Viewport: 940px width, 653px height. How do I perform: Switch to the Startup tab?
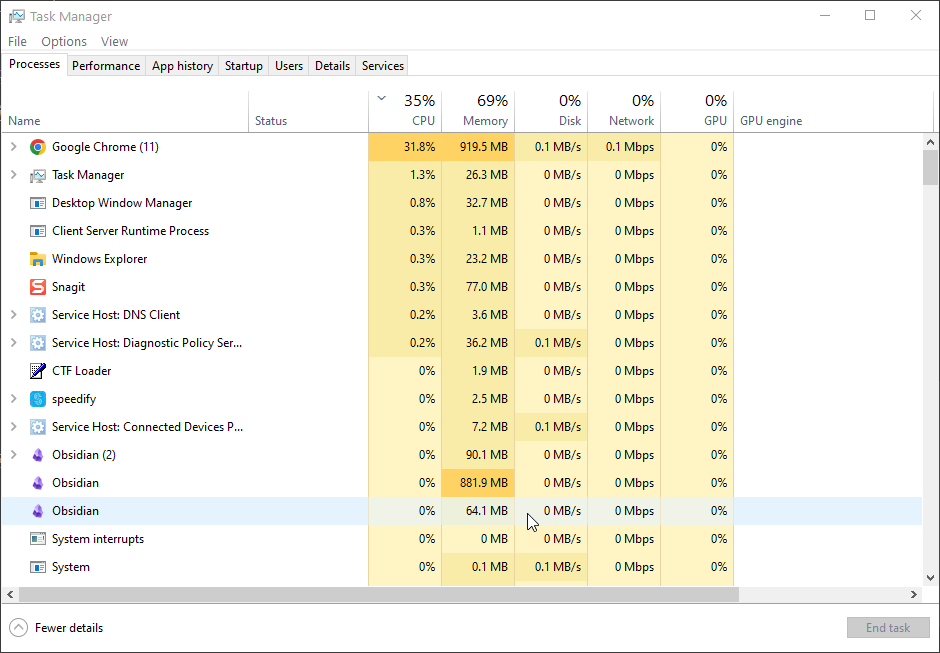(x=243, y=66)
